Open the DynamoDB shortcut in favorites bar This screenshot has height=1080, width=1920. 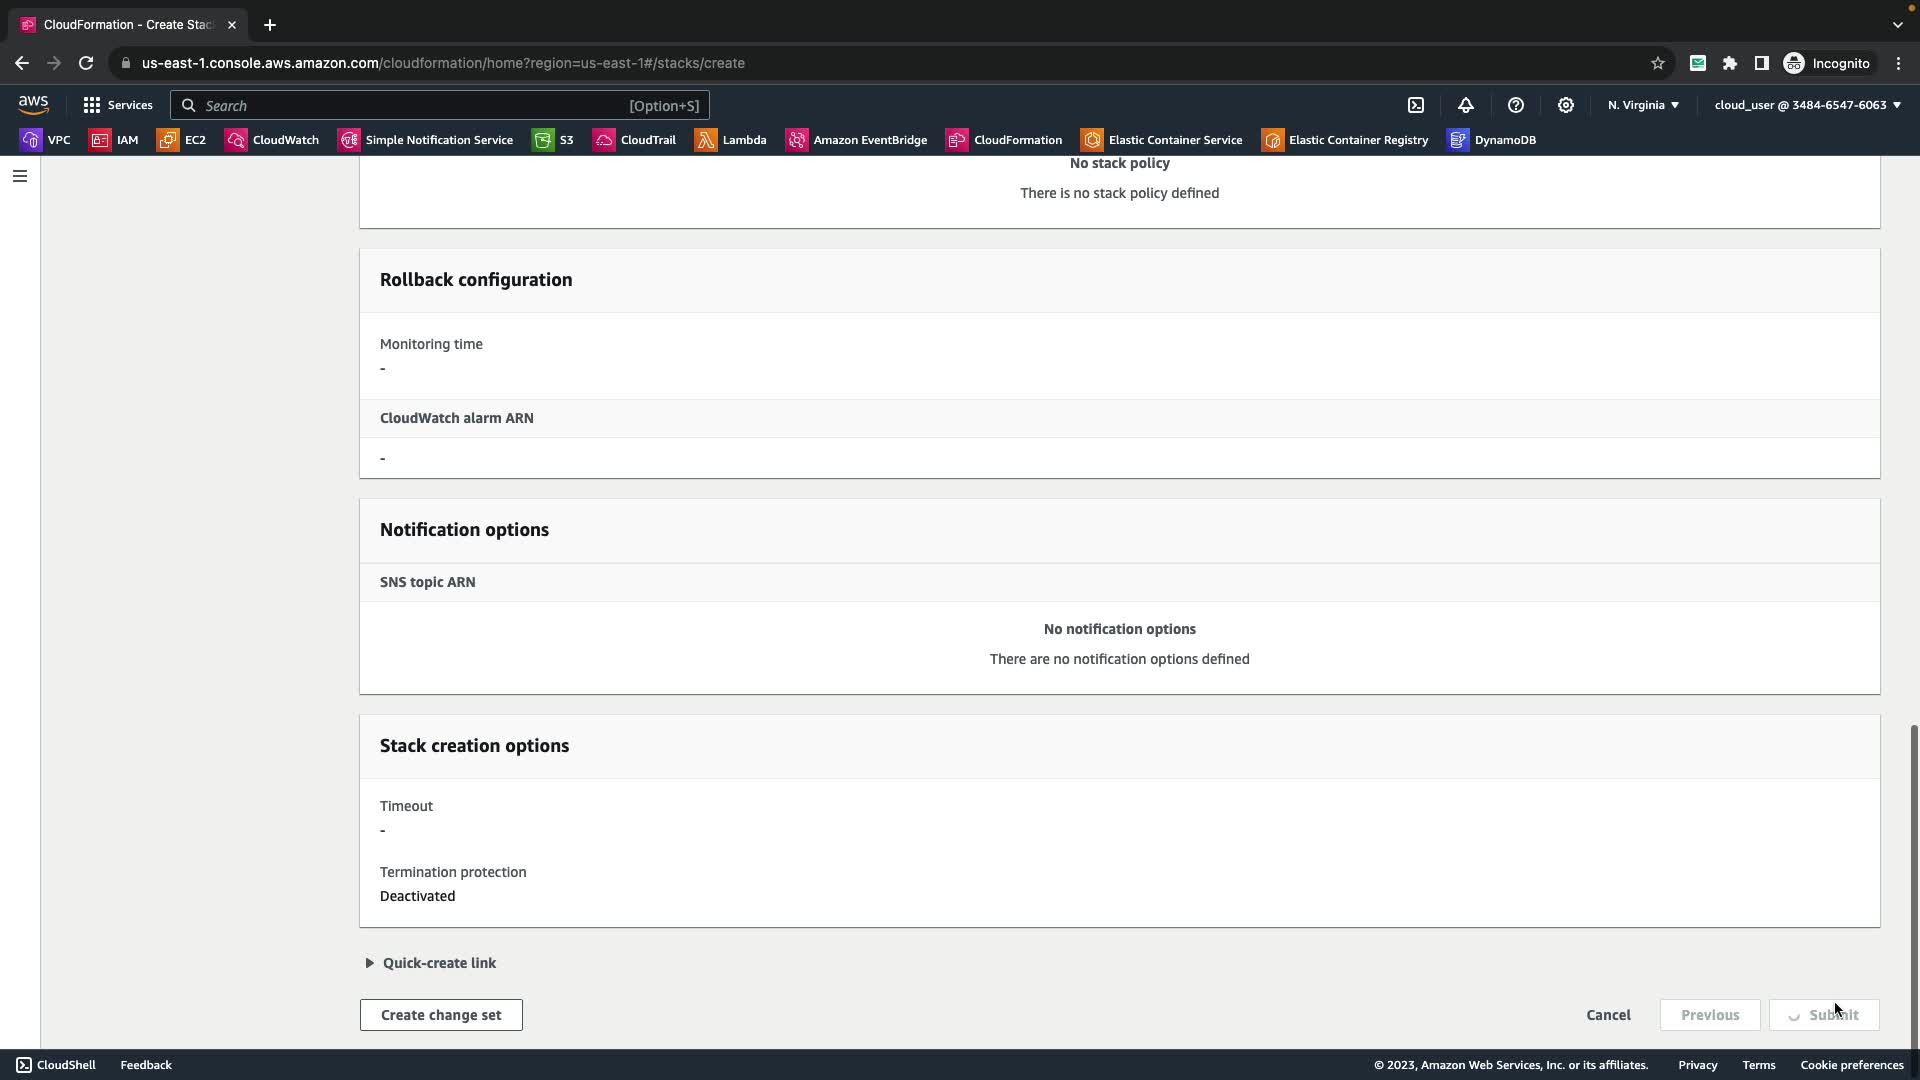[x=1491, y=140]
